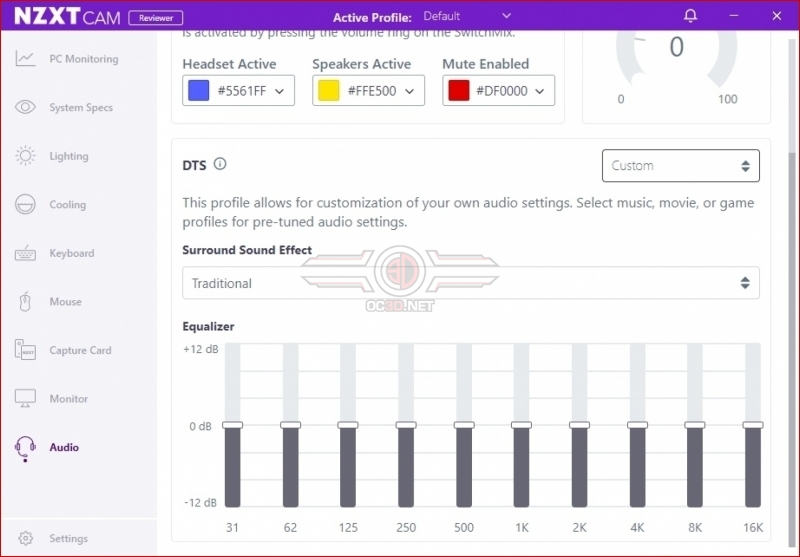Select the Audio label in sidebar
800x557 pixels.
(x=64, y=447)
